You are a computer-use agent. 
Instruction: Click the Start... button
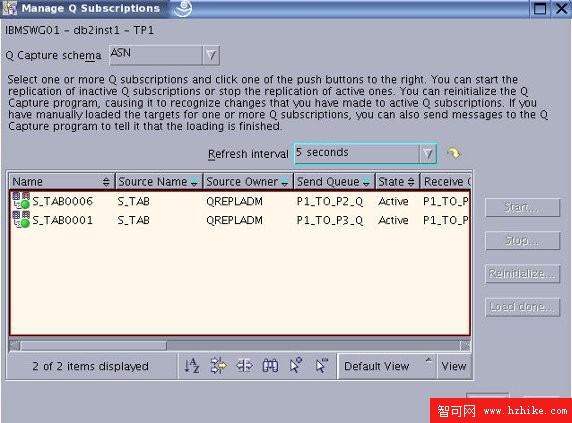pyautogui.click(x=522, y=207)
